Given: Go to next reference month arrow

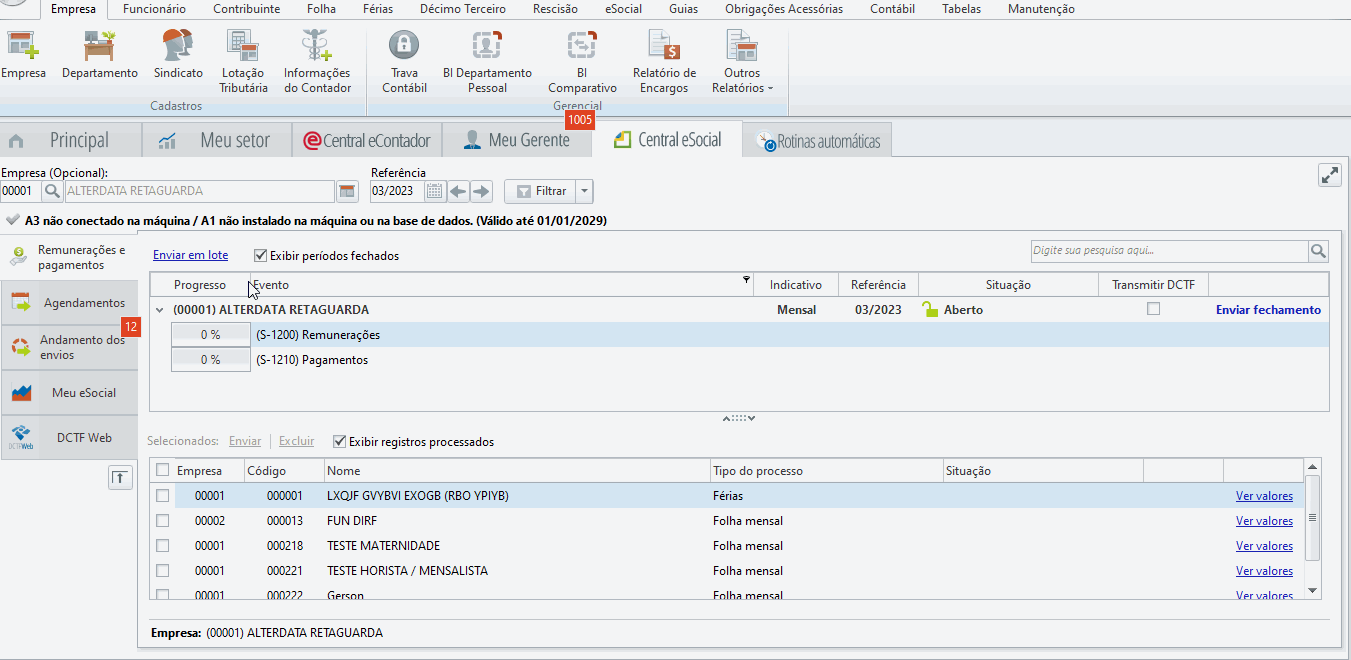Looking at the screenshot, I should [481, 191].
